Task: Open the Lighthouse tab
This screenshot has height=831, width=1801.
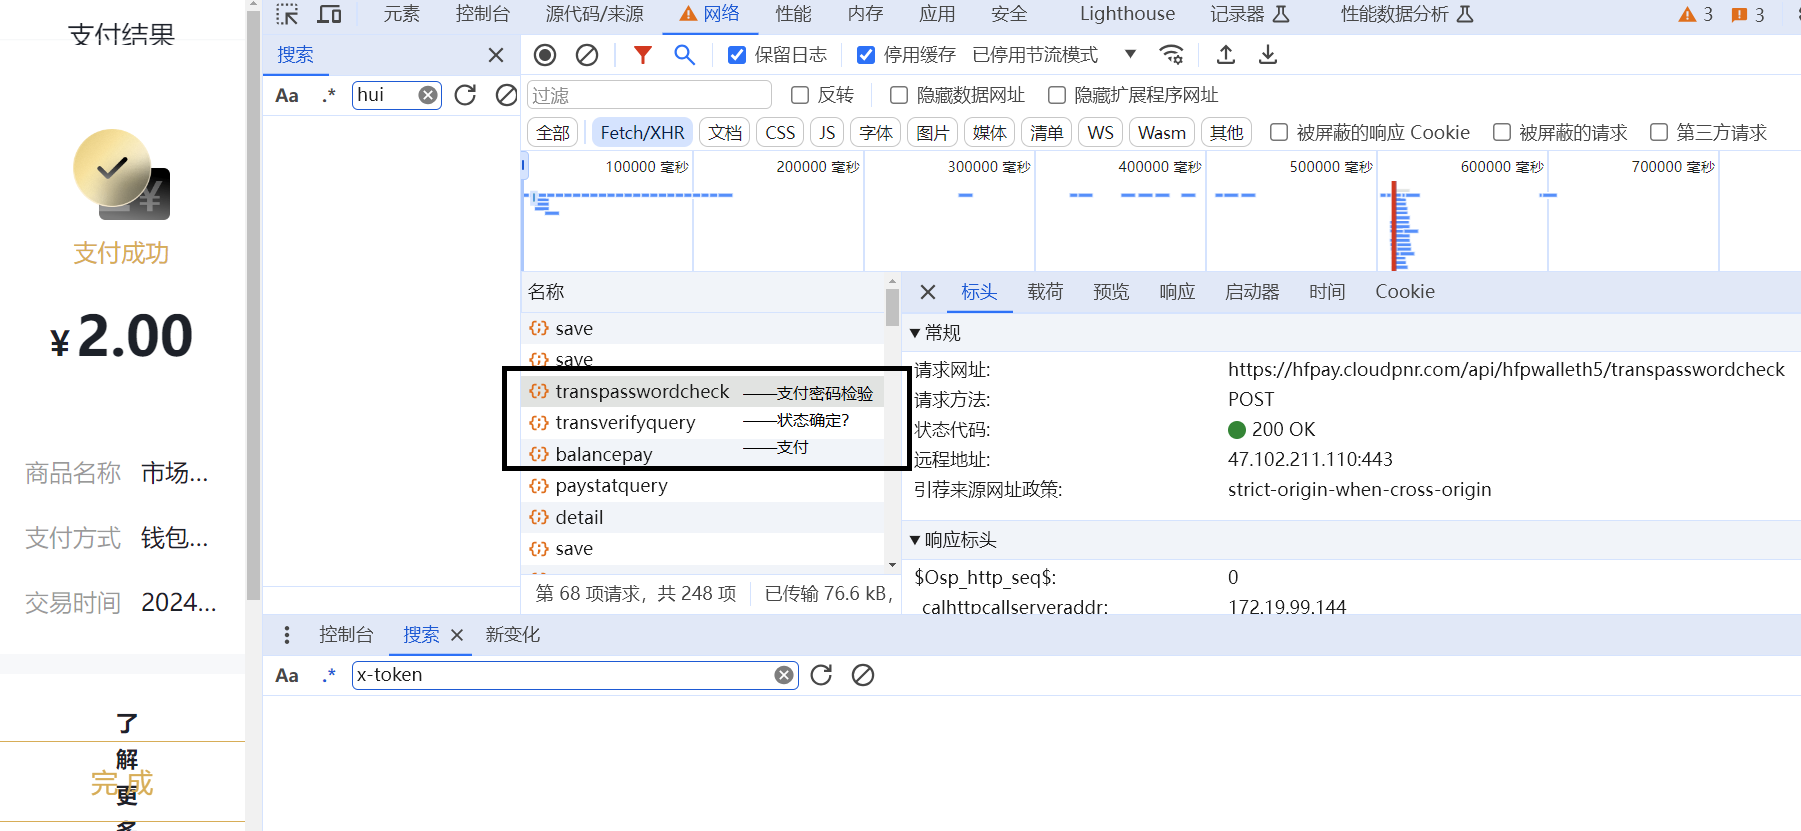Action: (1128, 14)
